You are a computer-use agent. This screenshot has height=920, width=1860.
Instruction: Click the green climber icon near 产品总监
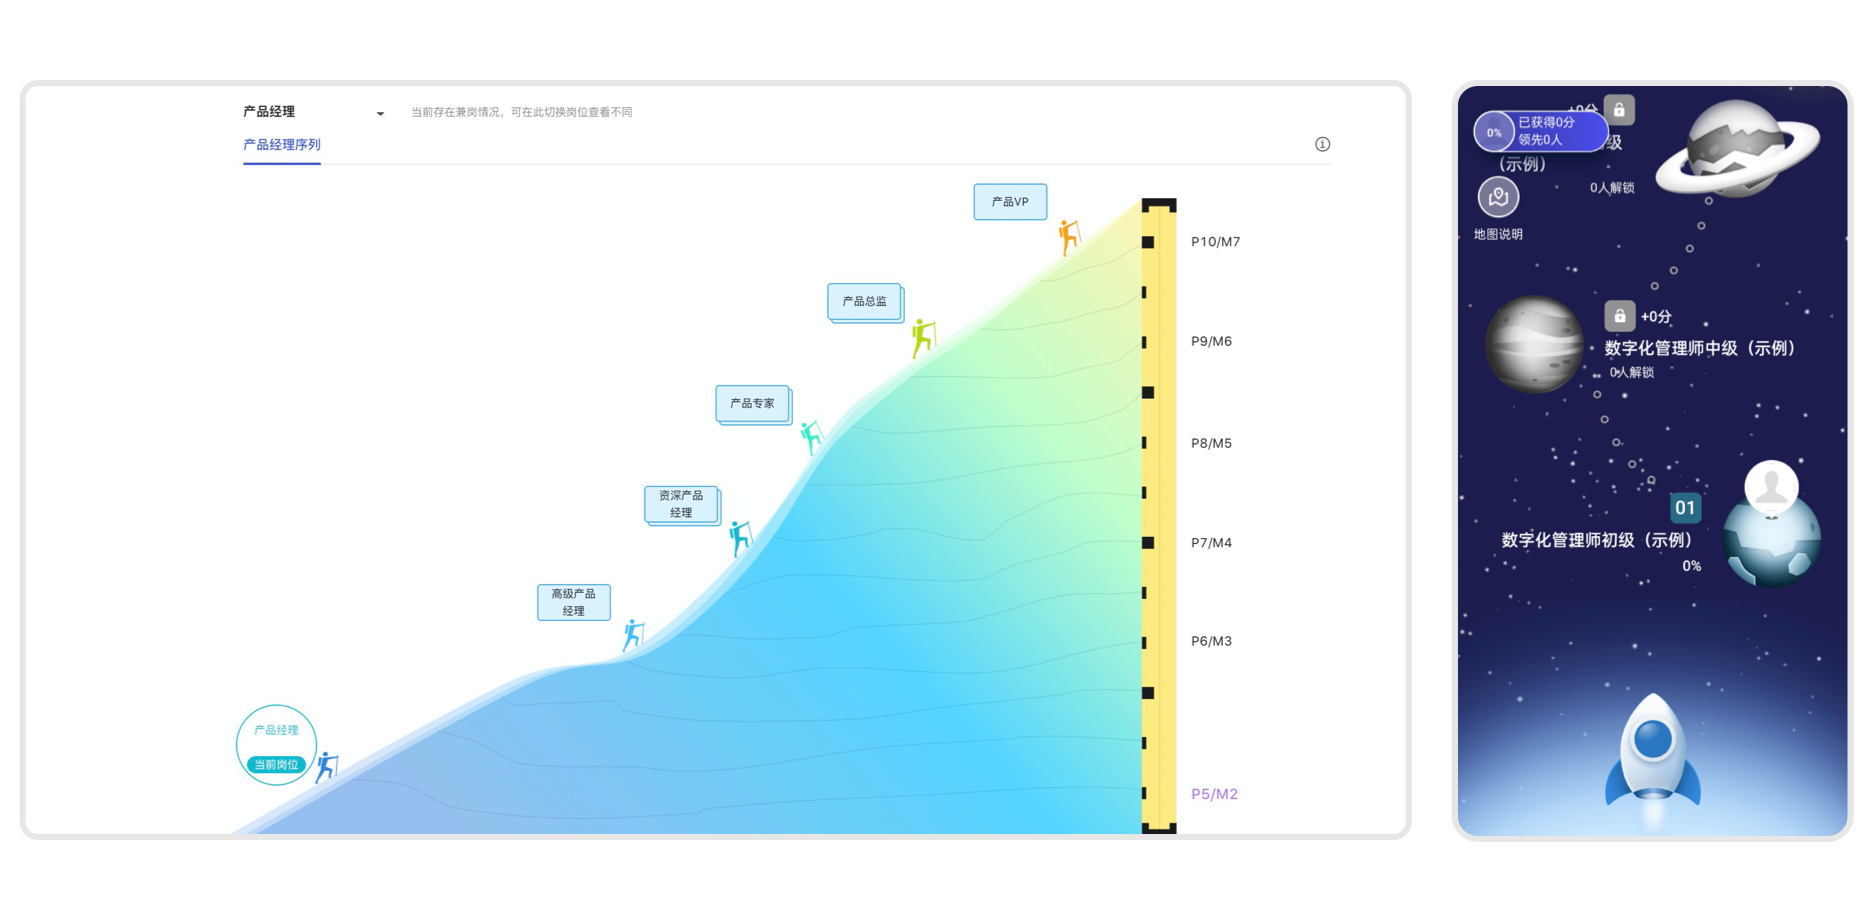(923, 338)
